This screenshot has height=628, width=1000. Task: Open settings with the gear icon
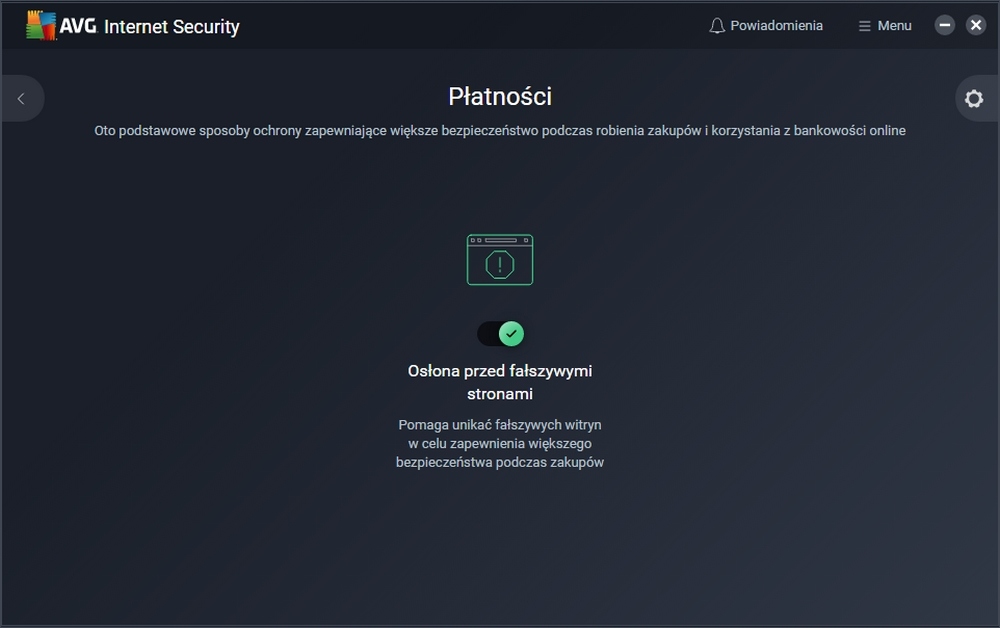point(974,99)
